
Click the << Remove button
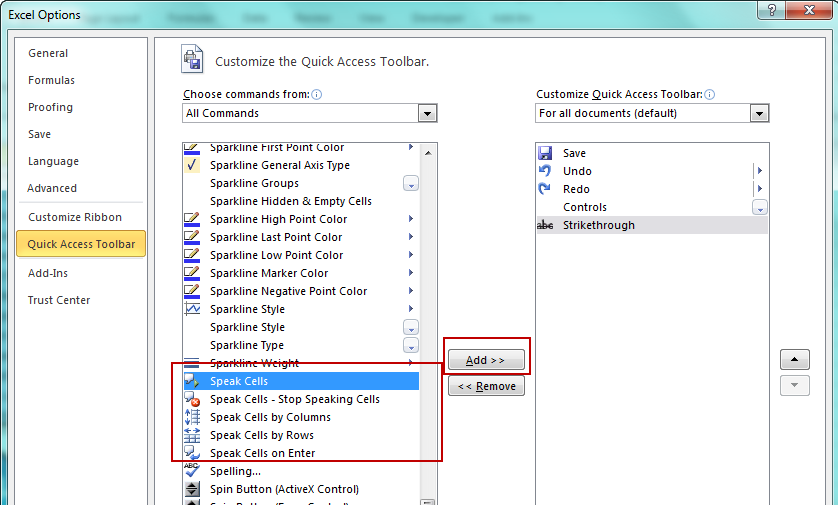(486, 386)
